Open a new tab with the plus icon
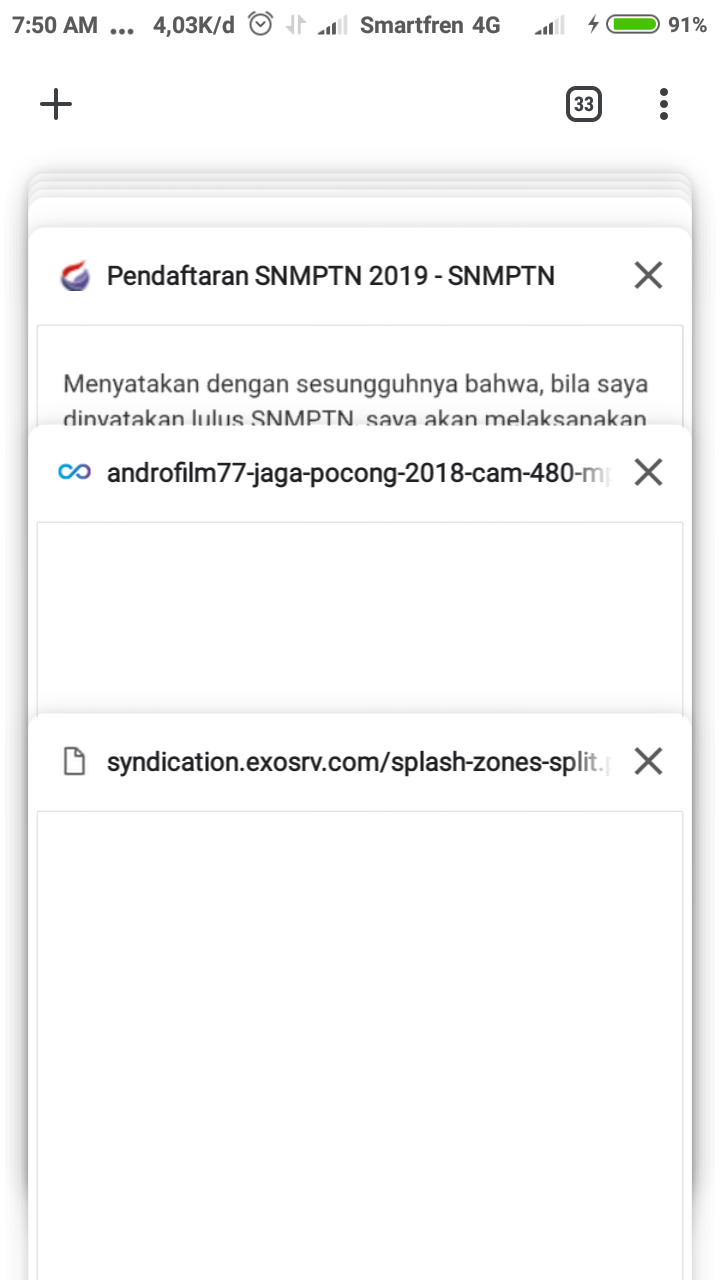The width and height of the screenshot is (720, 1280). pos(56,104)
